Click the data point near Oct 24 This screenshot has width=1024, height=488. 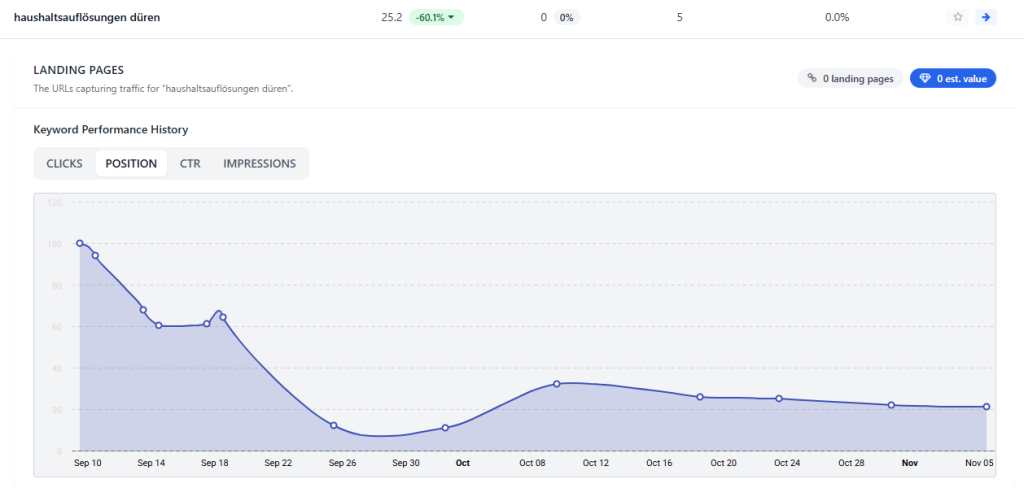coord(779,399)
